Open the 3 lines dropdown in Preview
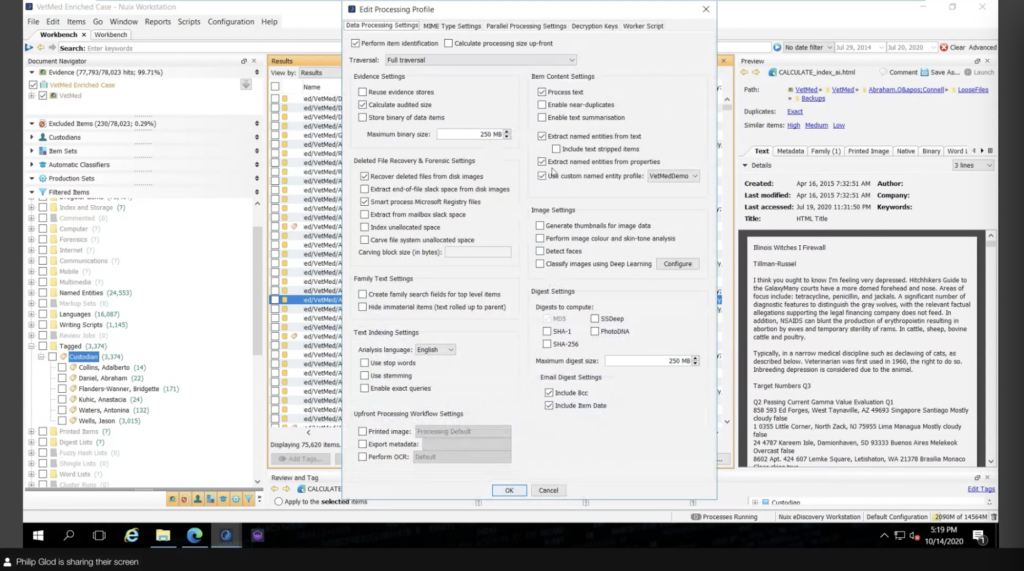Image resolution: width=1024 pixels, height=571 pixels. click(973, 165)
